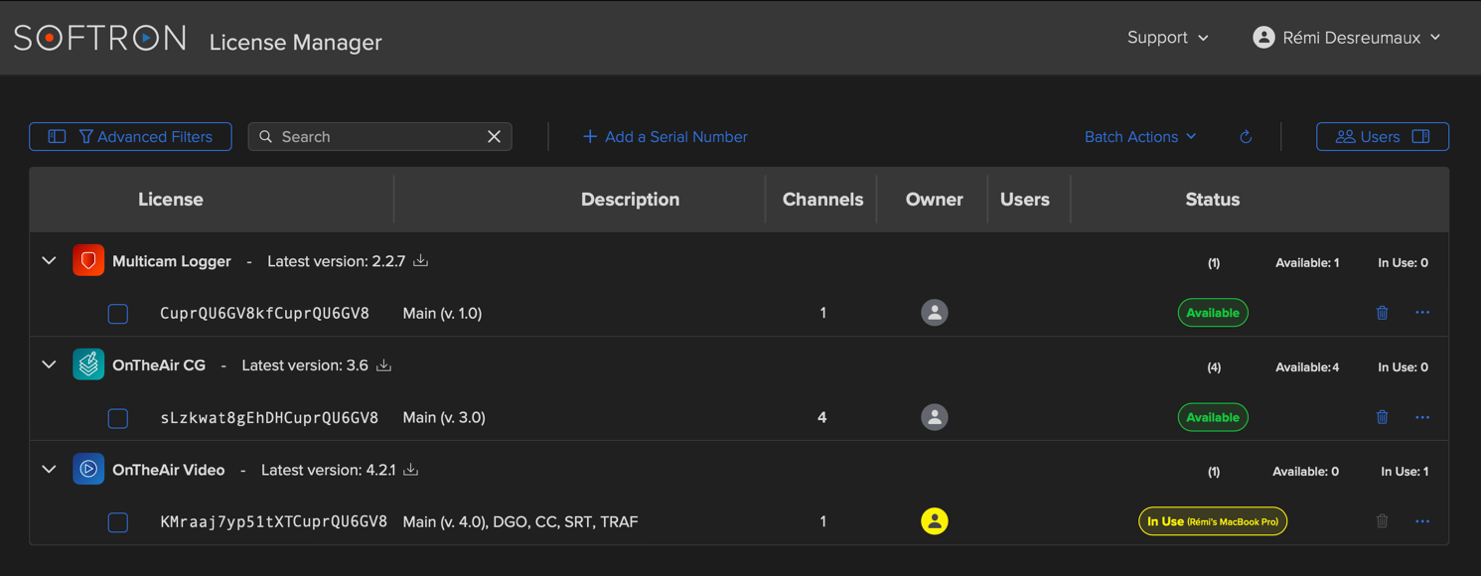Click the user avatar icon beside Rémi Desreumaux

(1264, 37)
